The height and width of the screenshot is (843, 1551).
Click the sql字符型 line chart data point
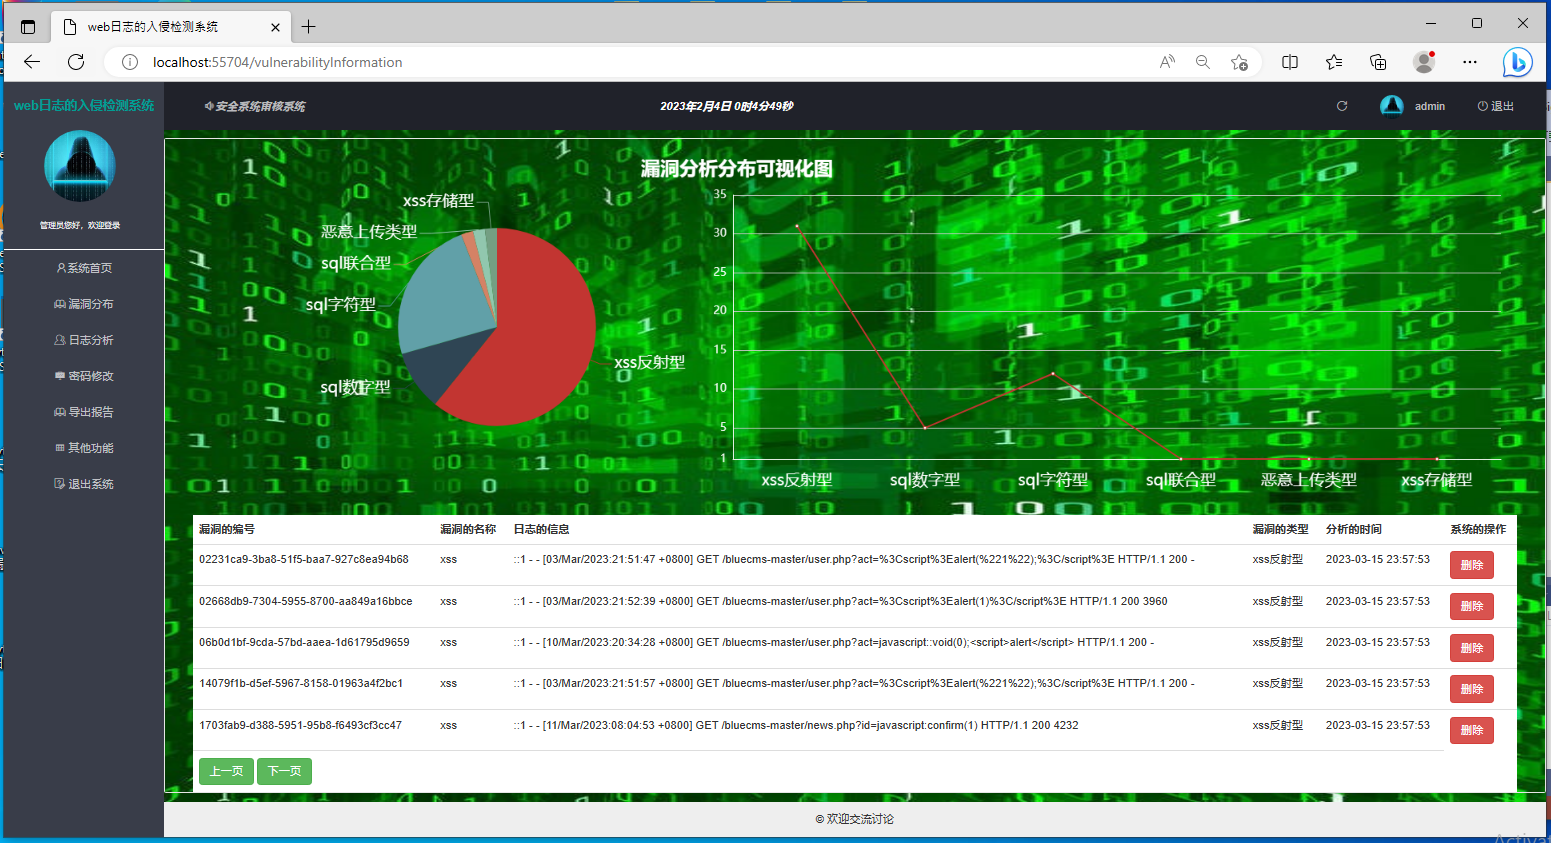(1053, 374)
